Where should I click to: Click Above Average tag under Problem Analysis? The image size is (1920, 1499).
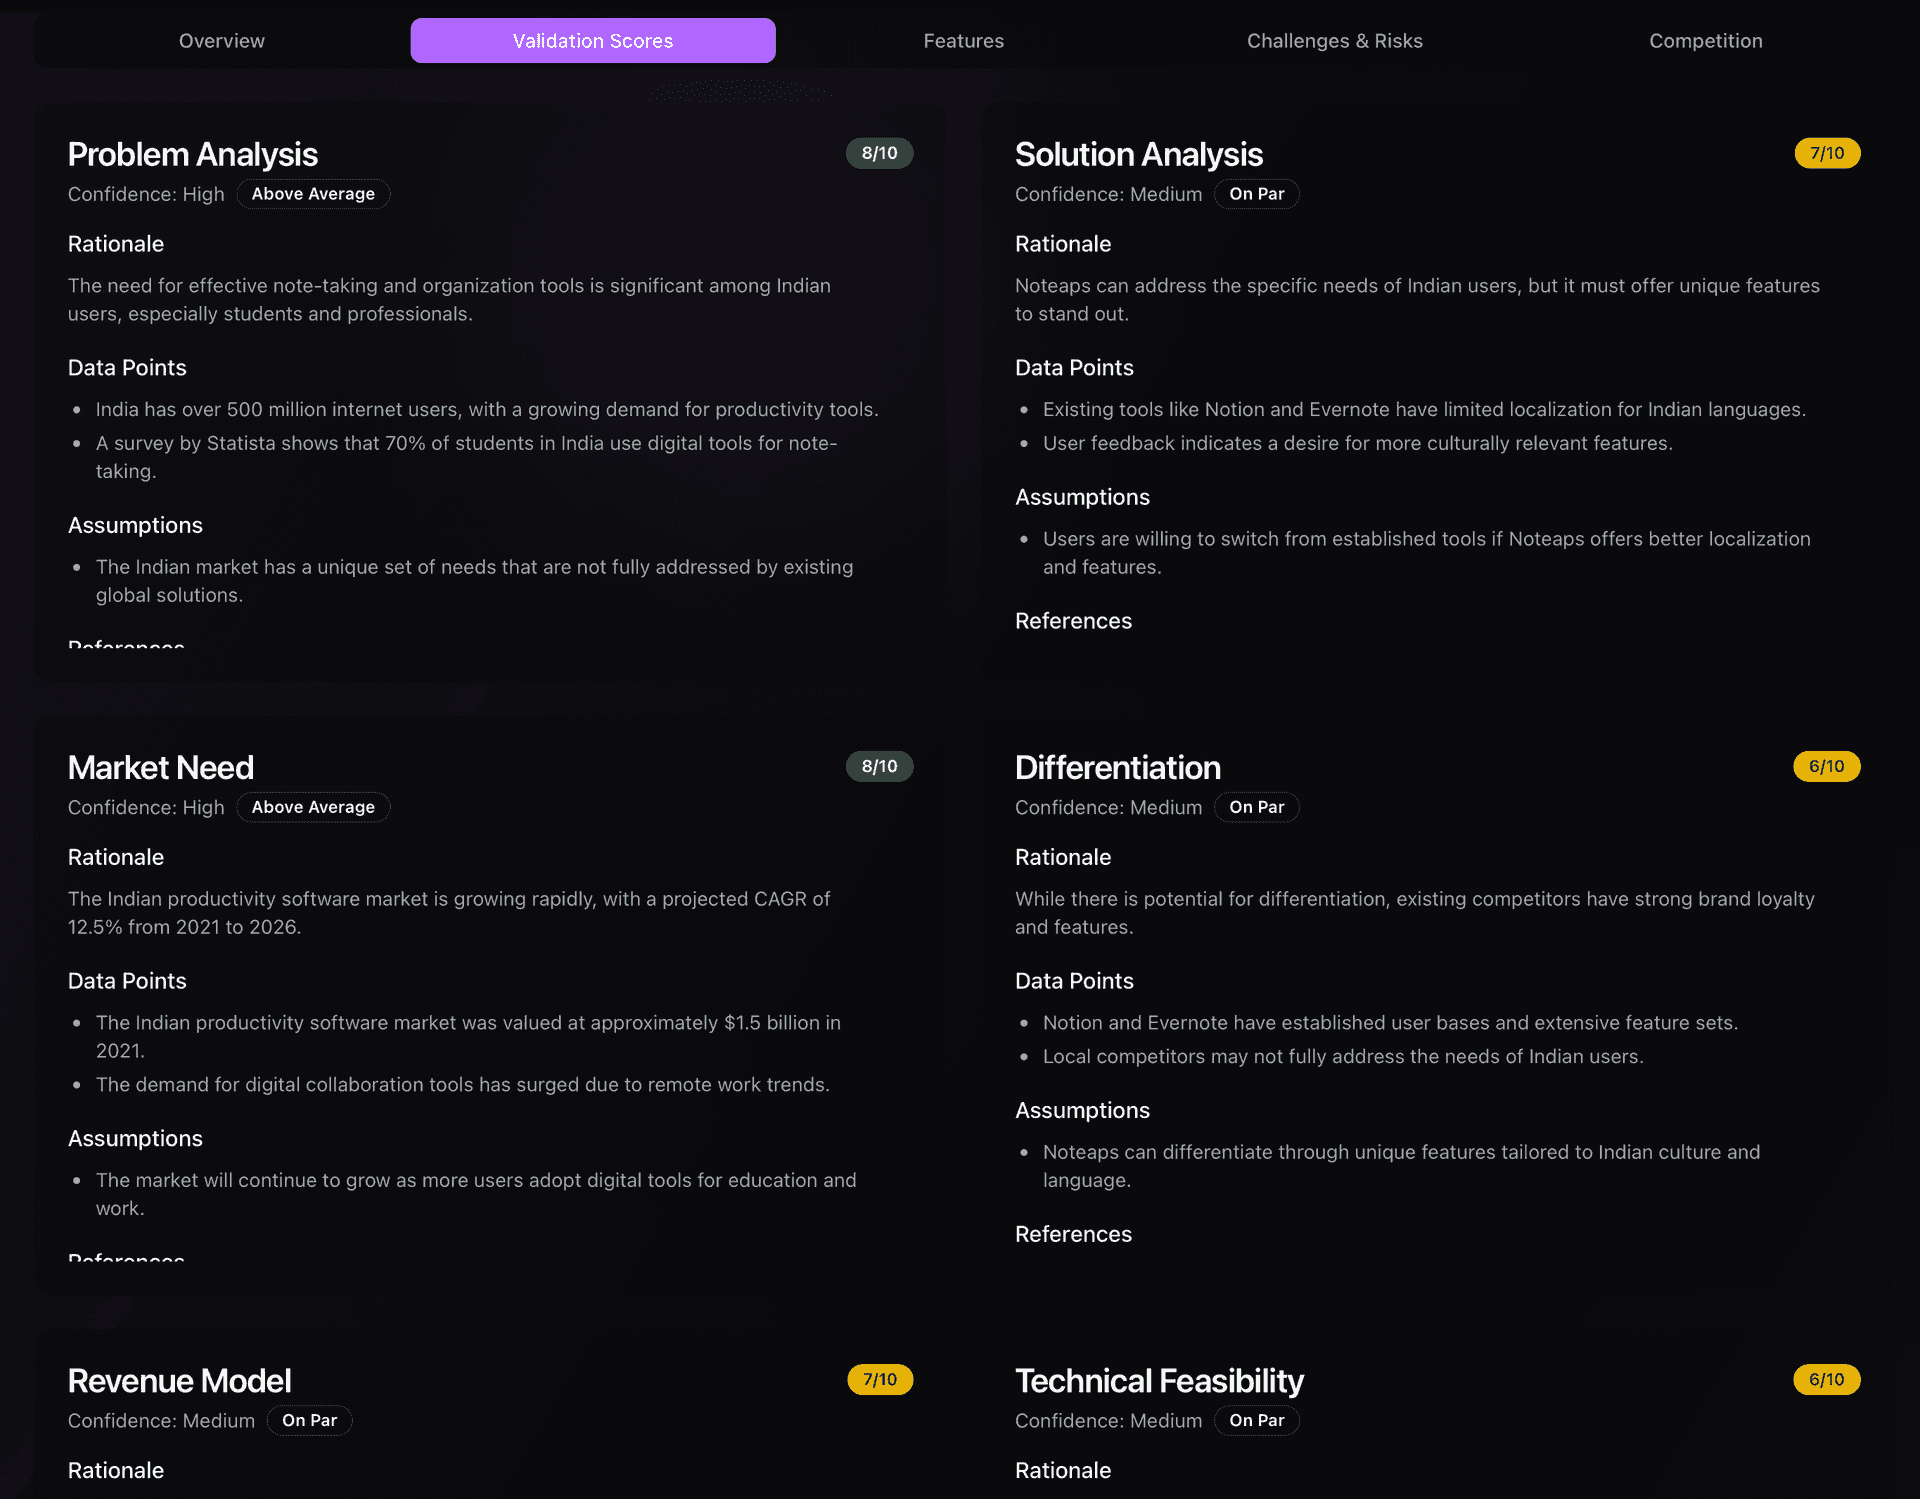[313, 194]
